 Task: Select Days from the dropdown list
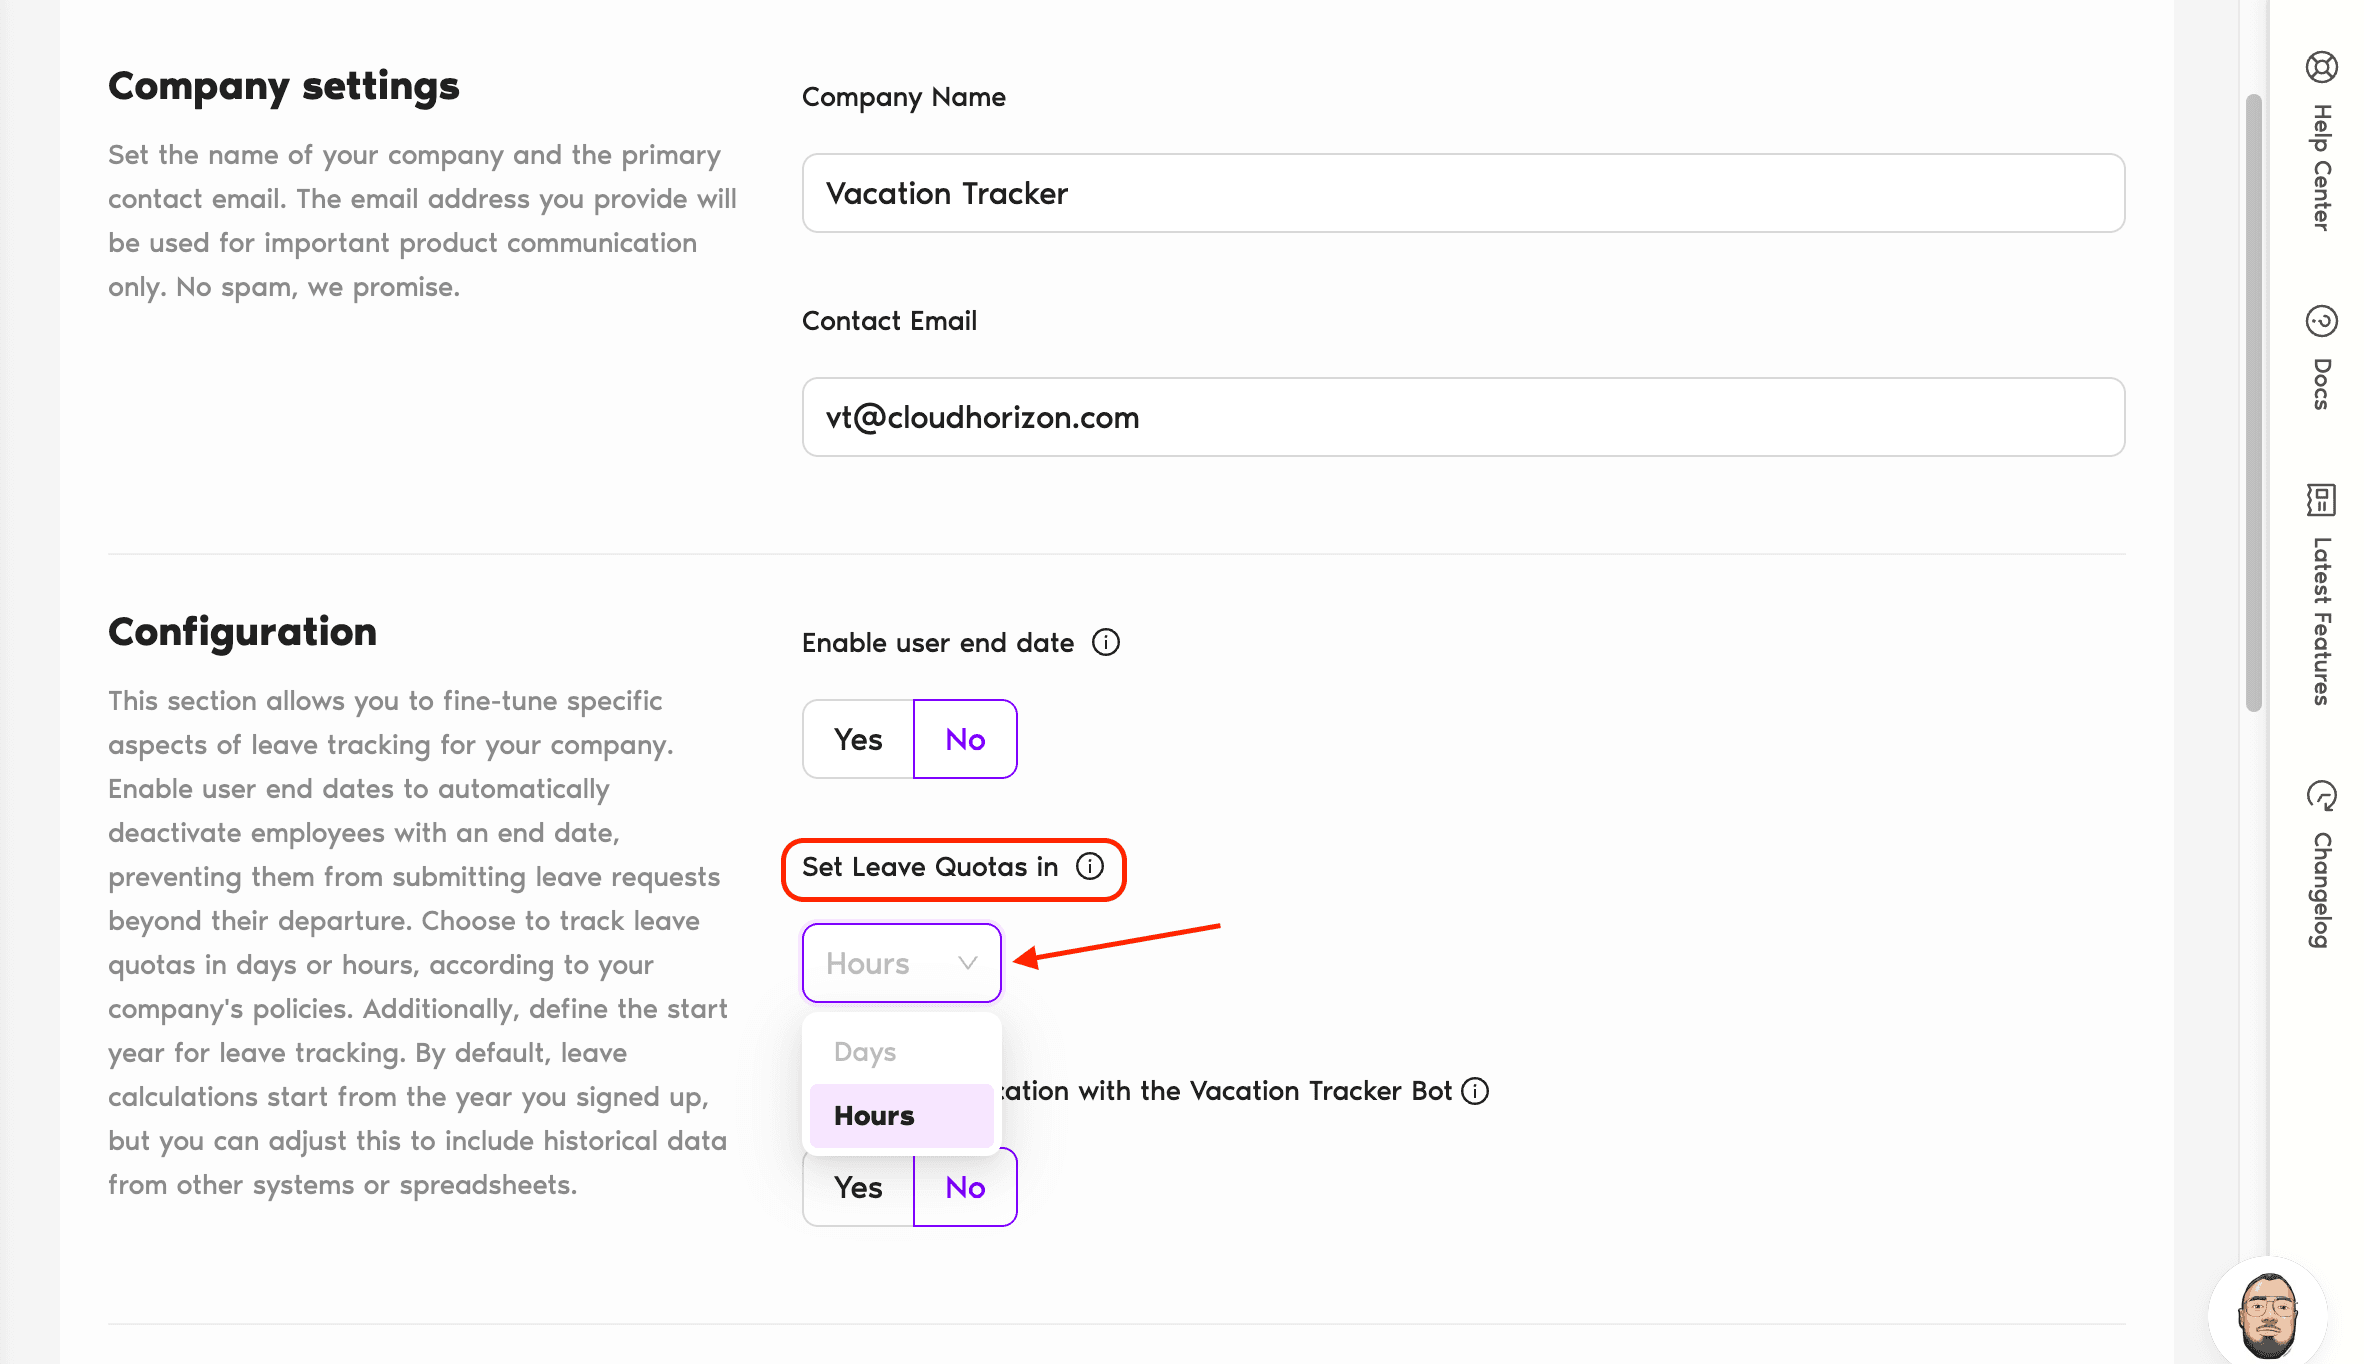click(865, 1051)
